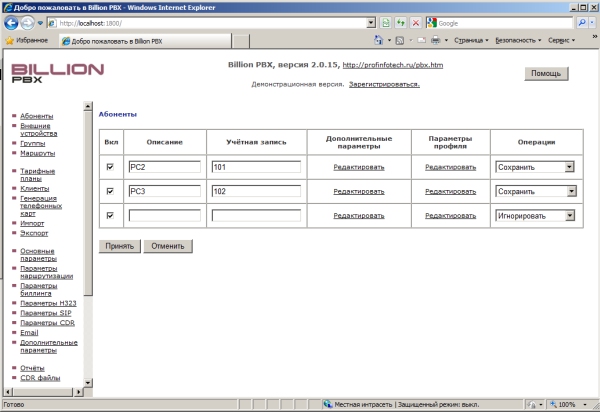Edit additional parameters for PC2 row
The width and height of the screenshot is (600, 412).
coord(359,167)
